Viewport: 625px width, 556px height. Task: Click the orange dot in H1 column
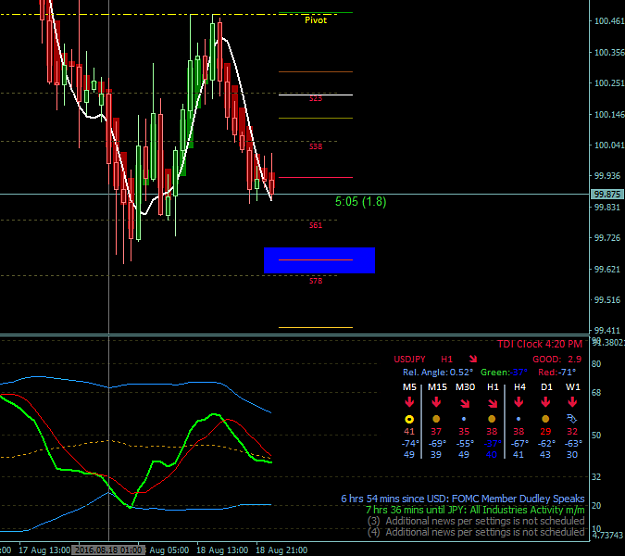pyautogui.click(x=492, y=419)
